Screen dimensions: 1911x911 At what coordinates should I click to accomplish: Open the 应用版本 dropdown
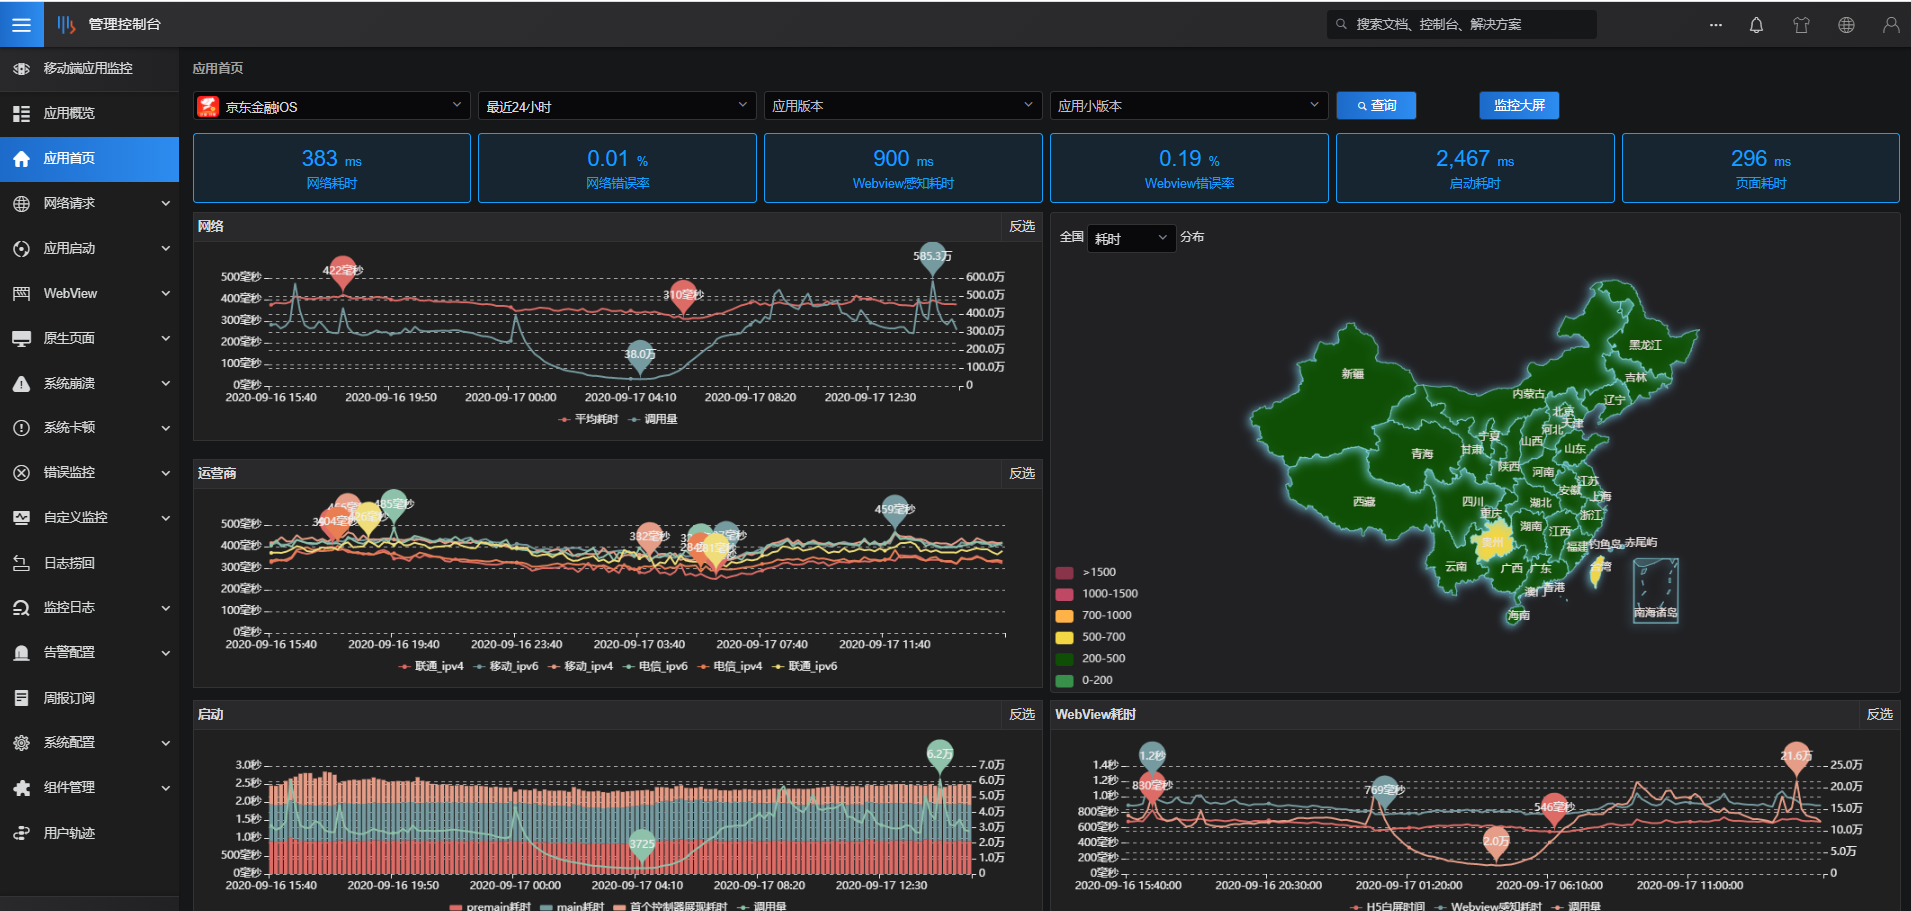[x=903, y=106]
